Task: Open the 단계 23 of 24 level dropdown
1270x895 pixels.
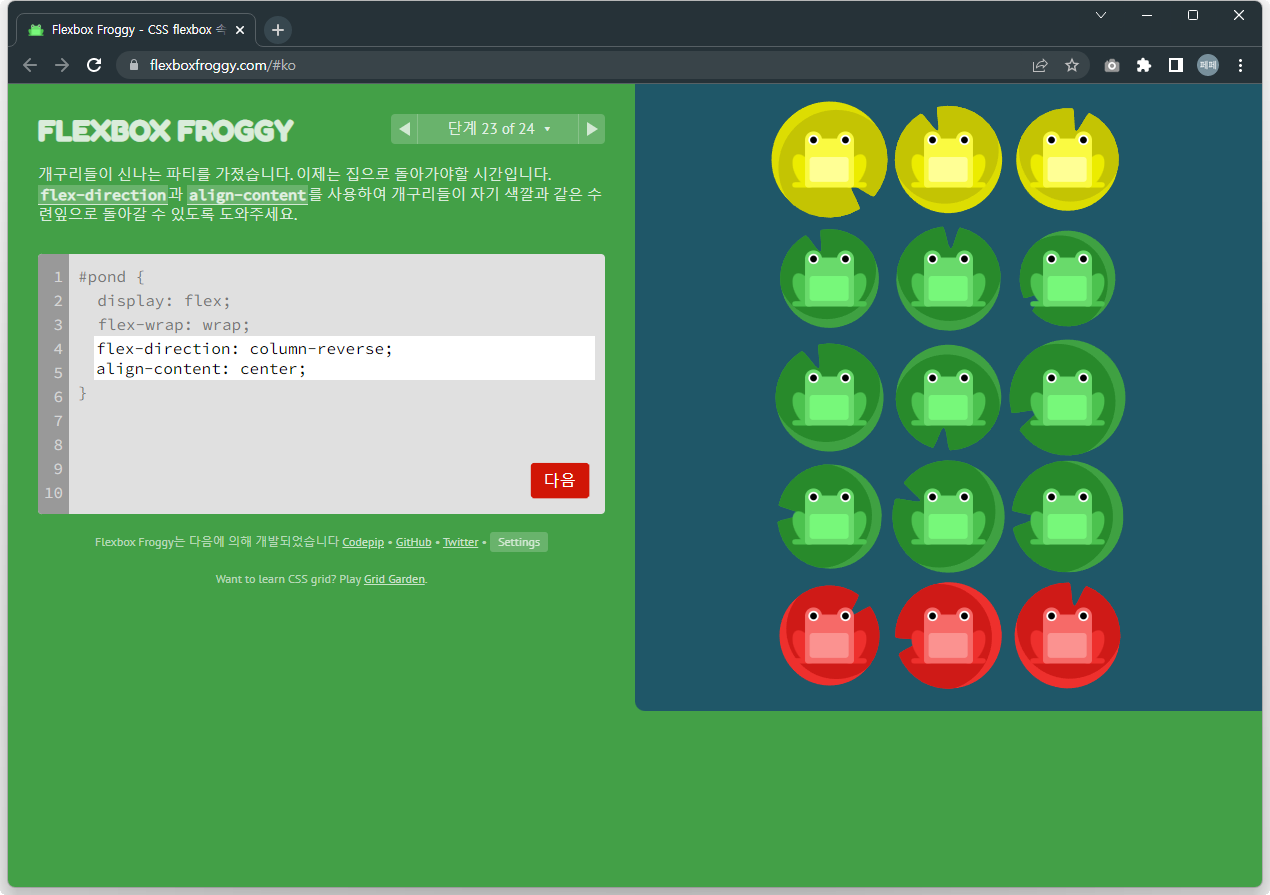Action: click(x=498, y=129)
